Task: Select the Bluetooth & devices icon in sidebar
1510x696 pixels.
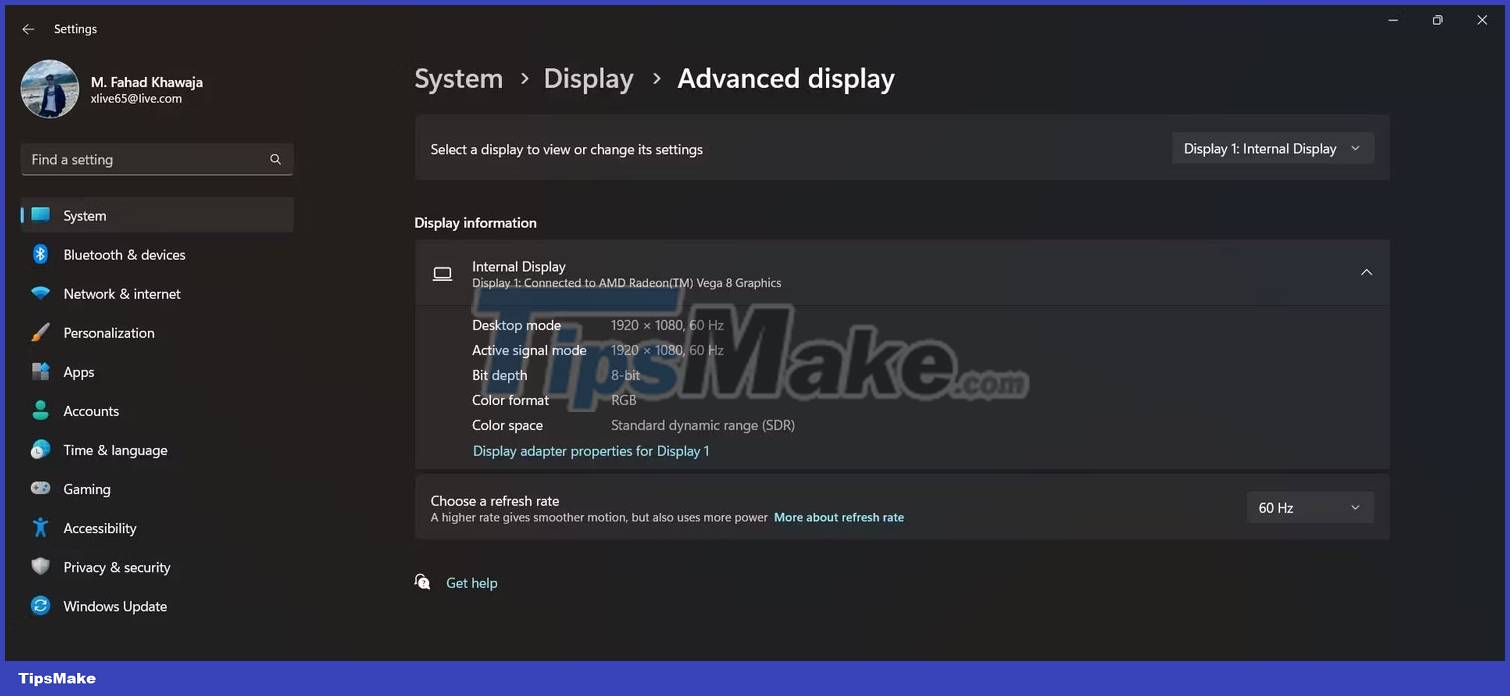Action: (39, 254)
